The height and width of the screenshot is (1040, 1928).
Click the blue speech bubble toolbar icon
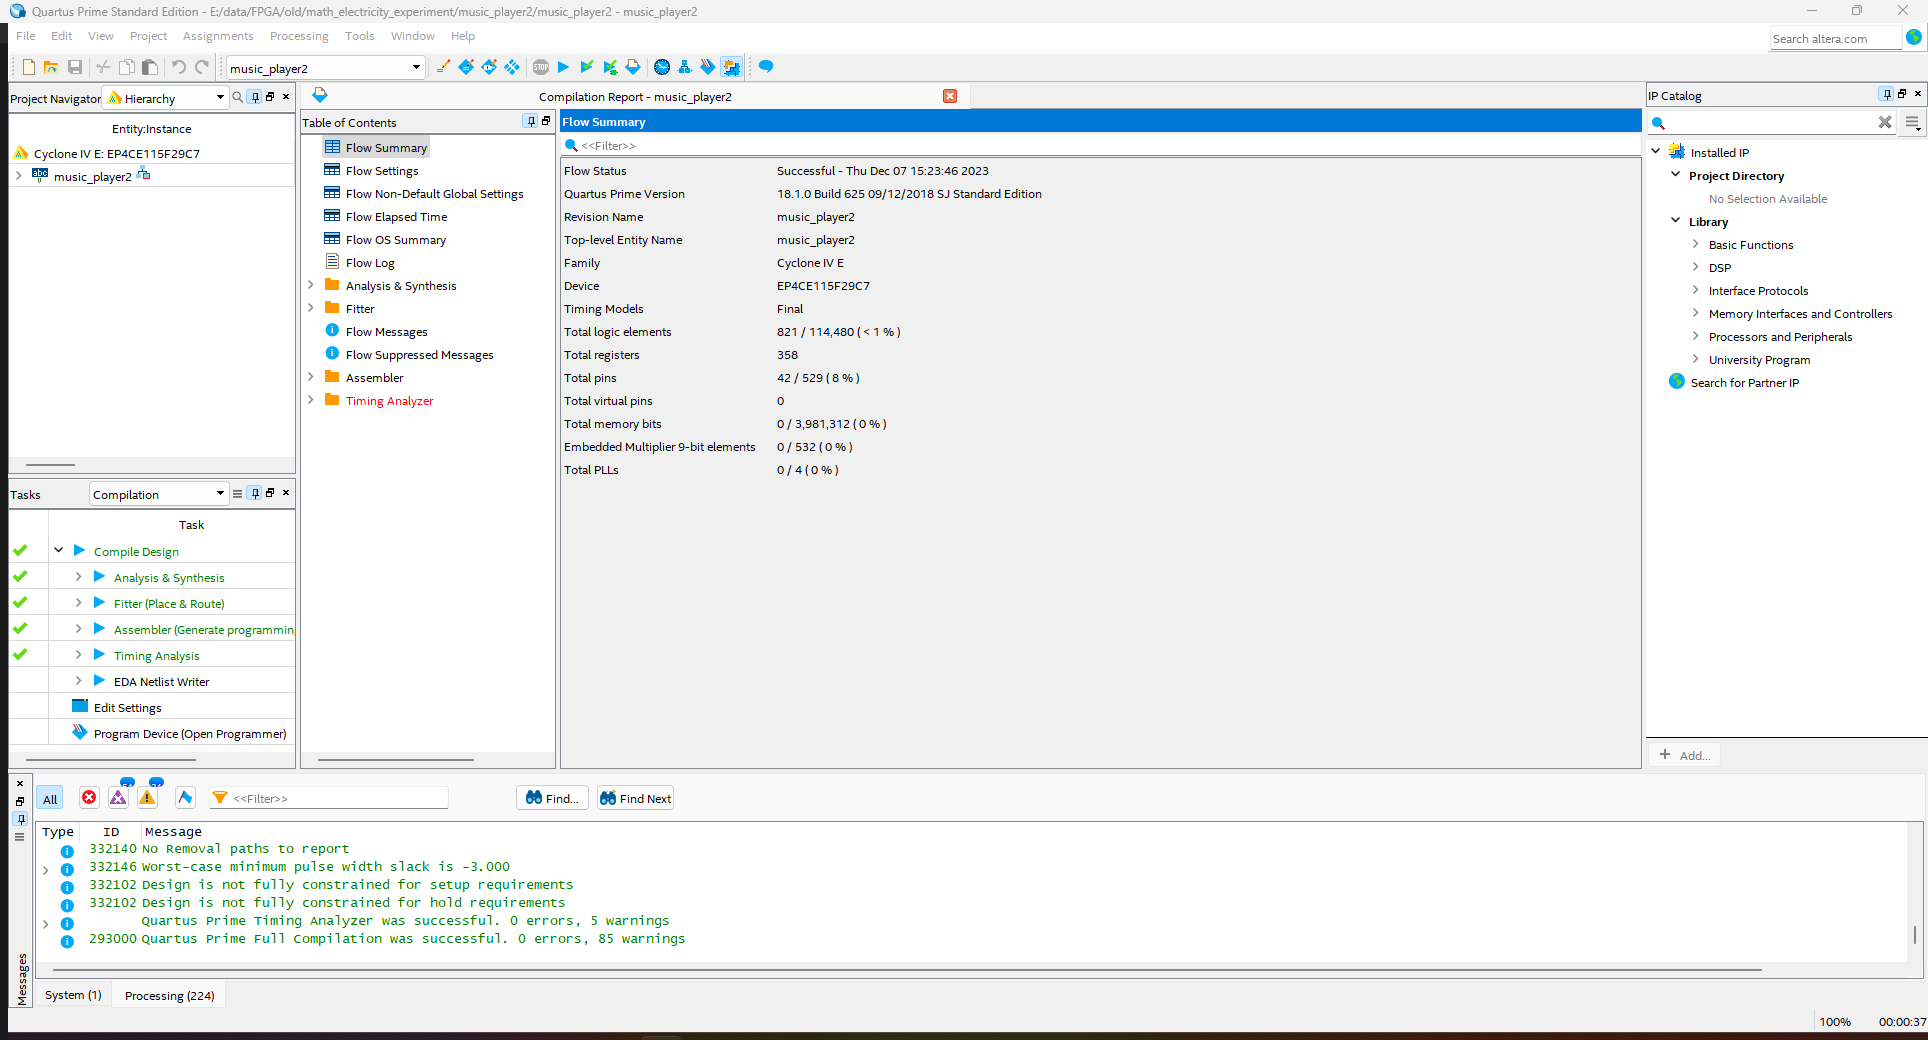(x=766, y=67)
